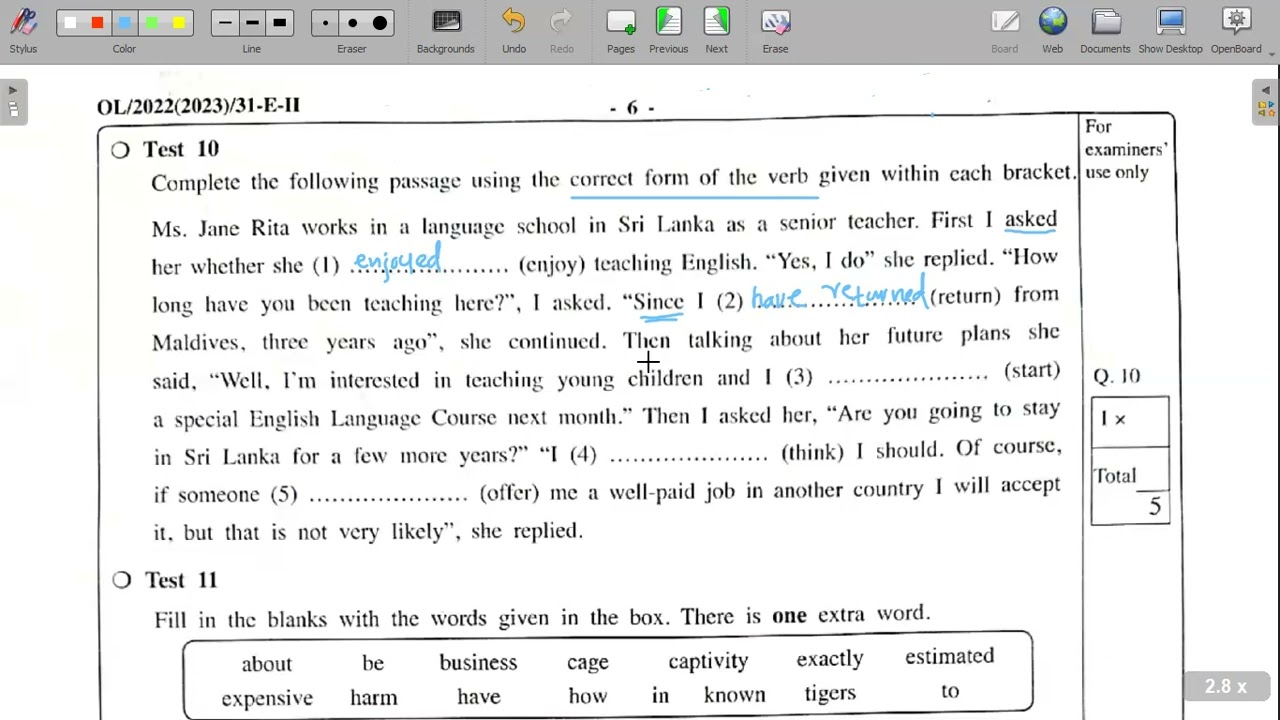
Task: Choose the thin line width
Action: pyautogui.click(x=225, y=23)
